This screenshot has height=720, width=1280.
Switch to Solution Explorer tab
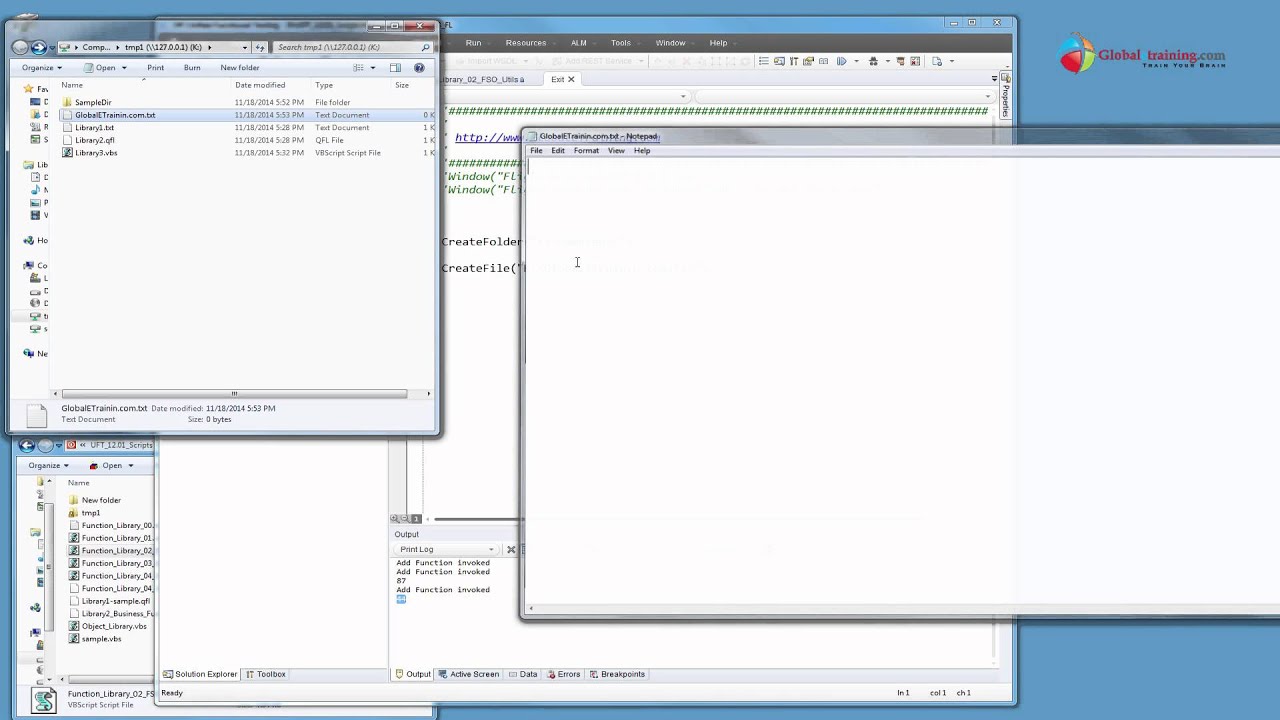point(200,674)
